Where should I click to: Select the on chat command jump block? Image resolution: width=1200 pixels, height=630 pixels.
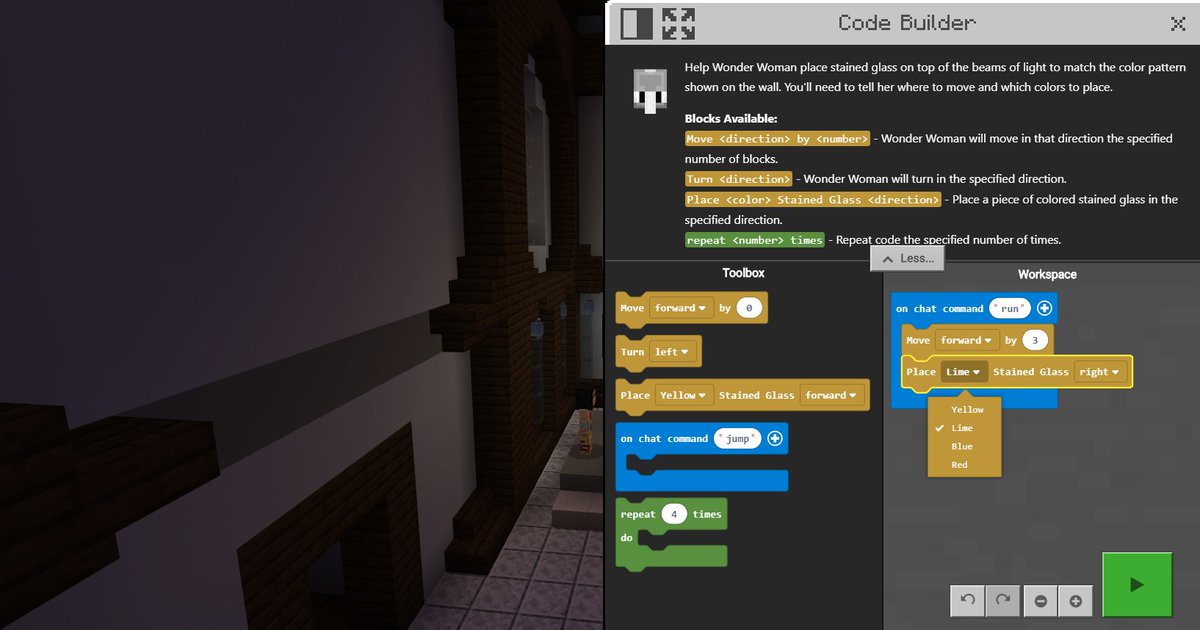[x=701, y=457]
